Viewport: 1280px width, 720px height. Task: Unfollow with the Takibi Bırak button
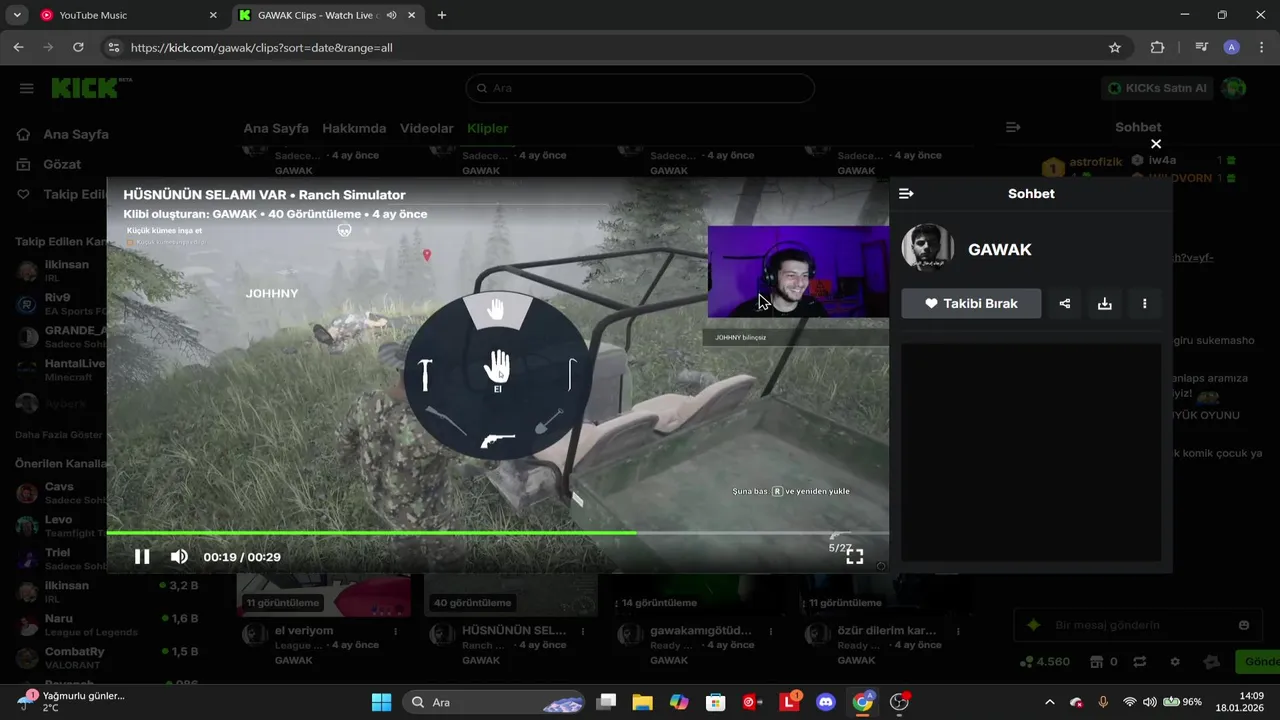coord(971,304)
